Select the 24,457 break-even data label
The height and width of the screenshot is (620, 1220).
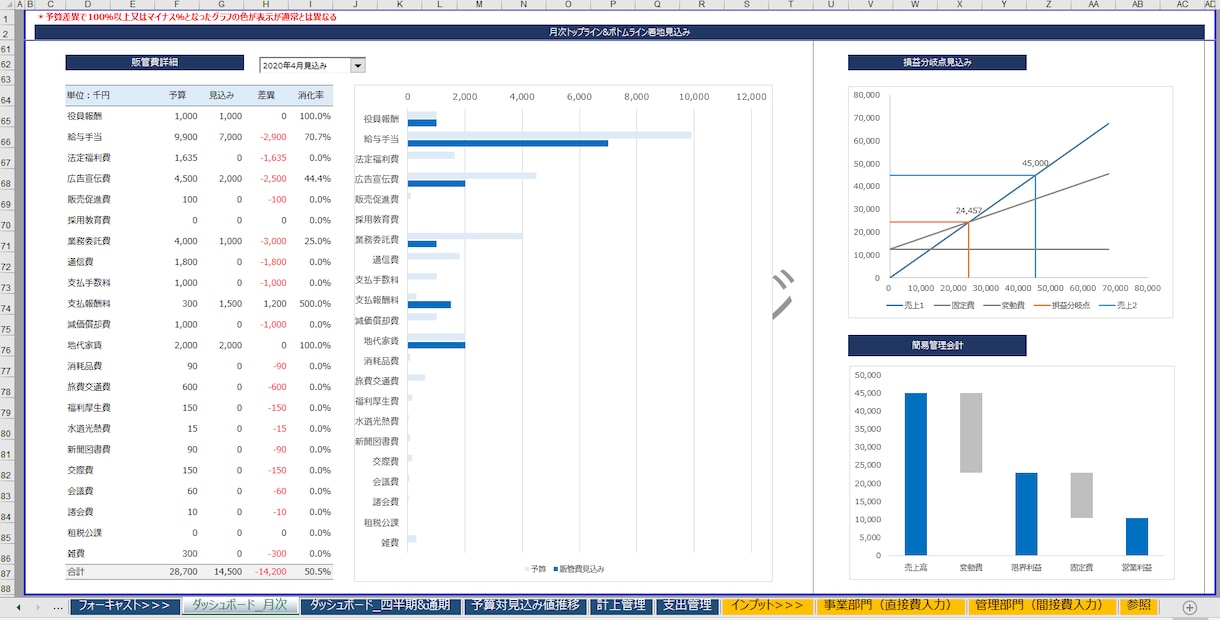tap(969, 211)
